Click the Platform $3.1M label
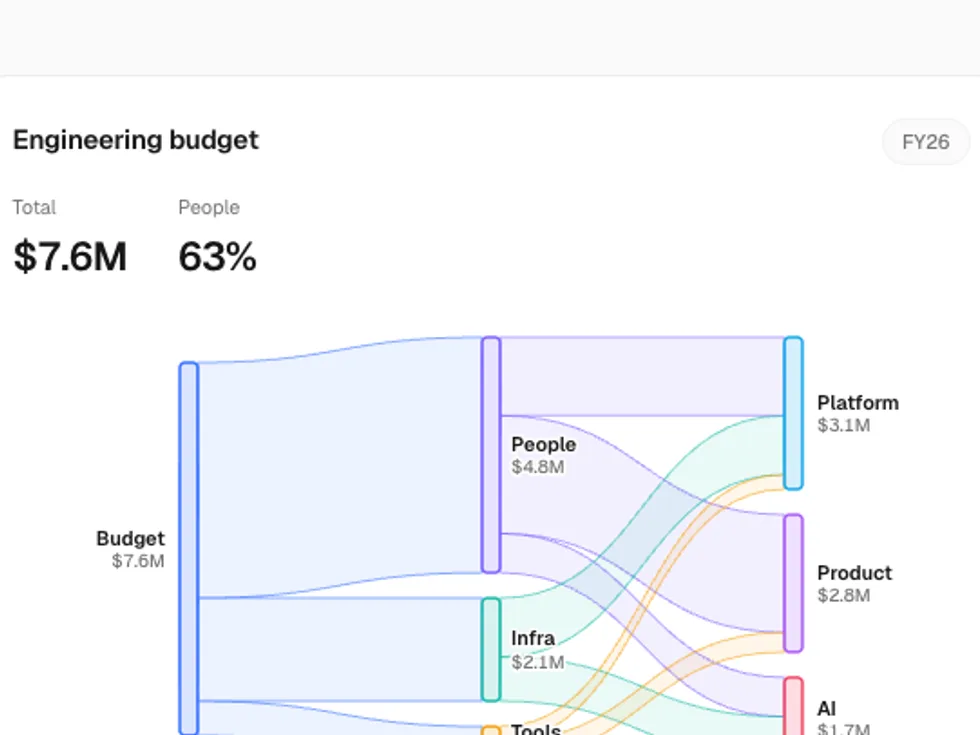 (858, 413)
